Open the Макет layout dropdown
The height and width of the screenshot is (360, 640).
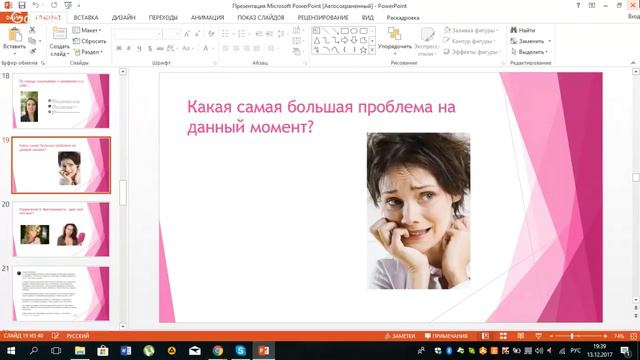point(87,30)
